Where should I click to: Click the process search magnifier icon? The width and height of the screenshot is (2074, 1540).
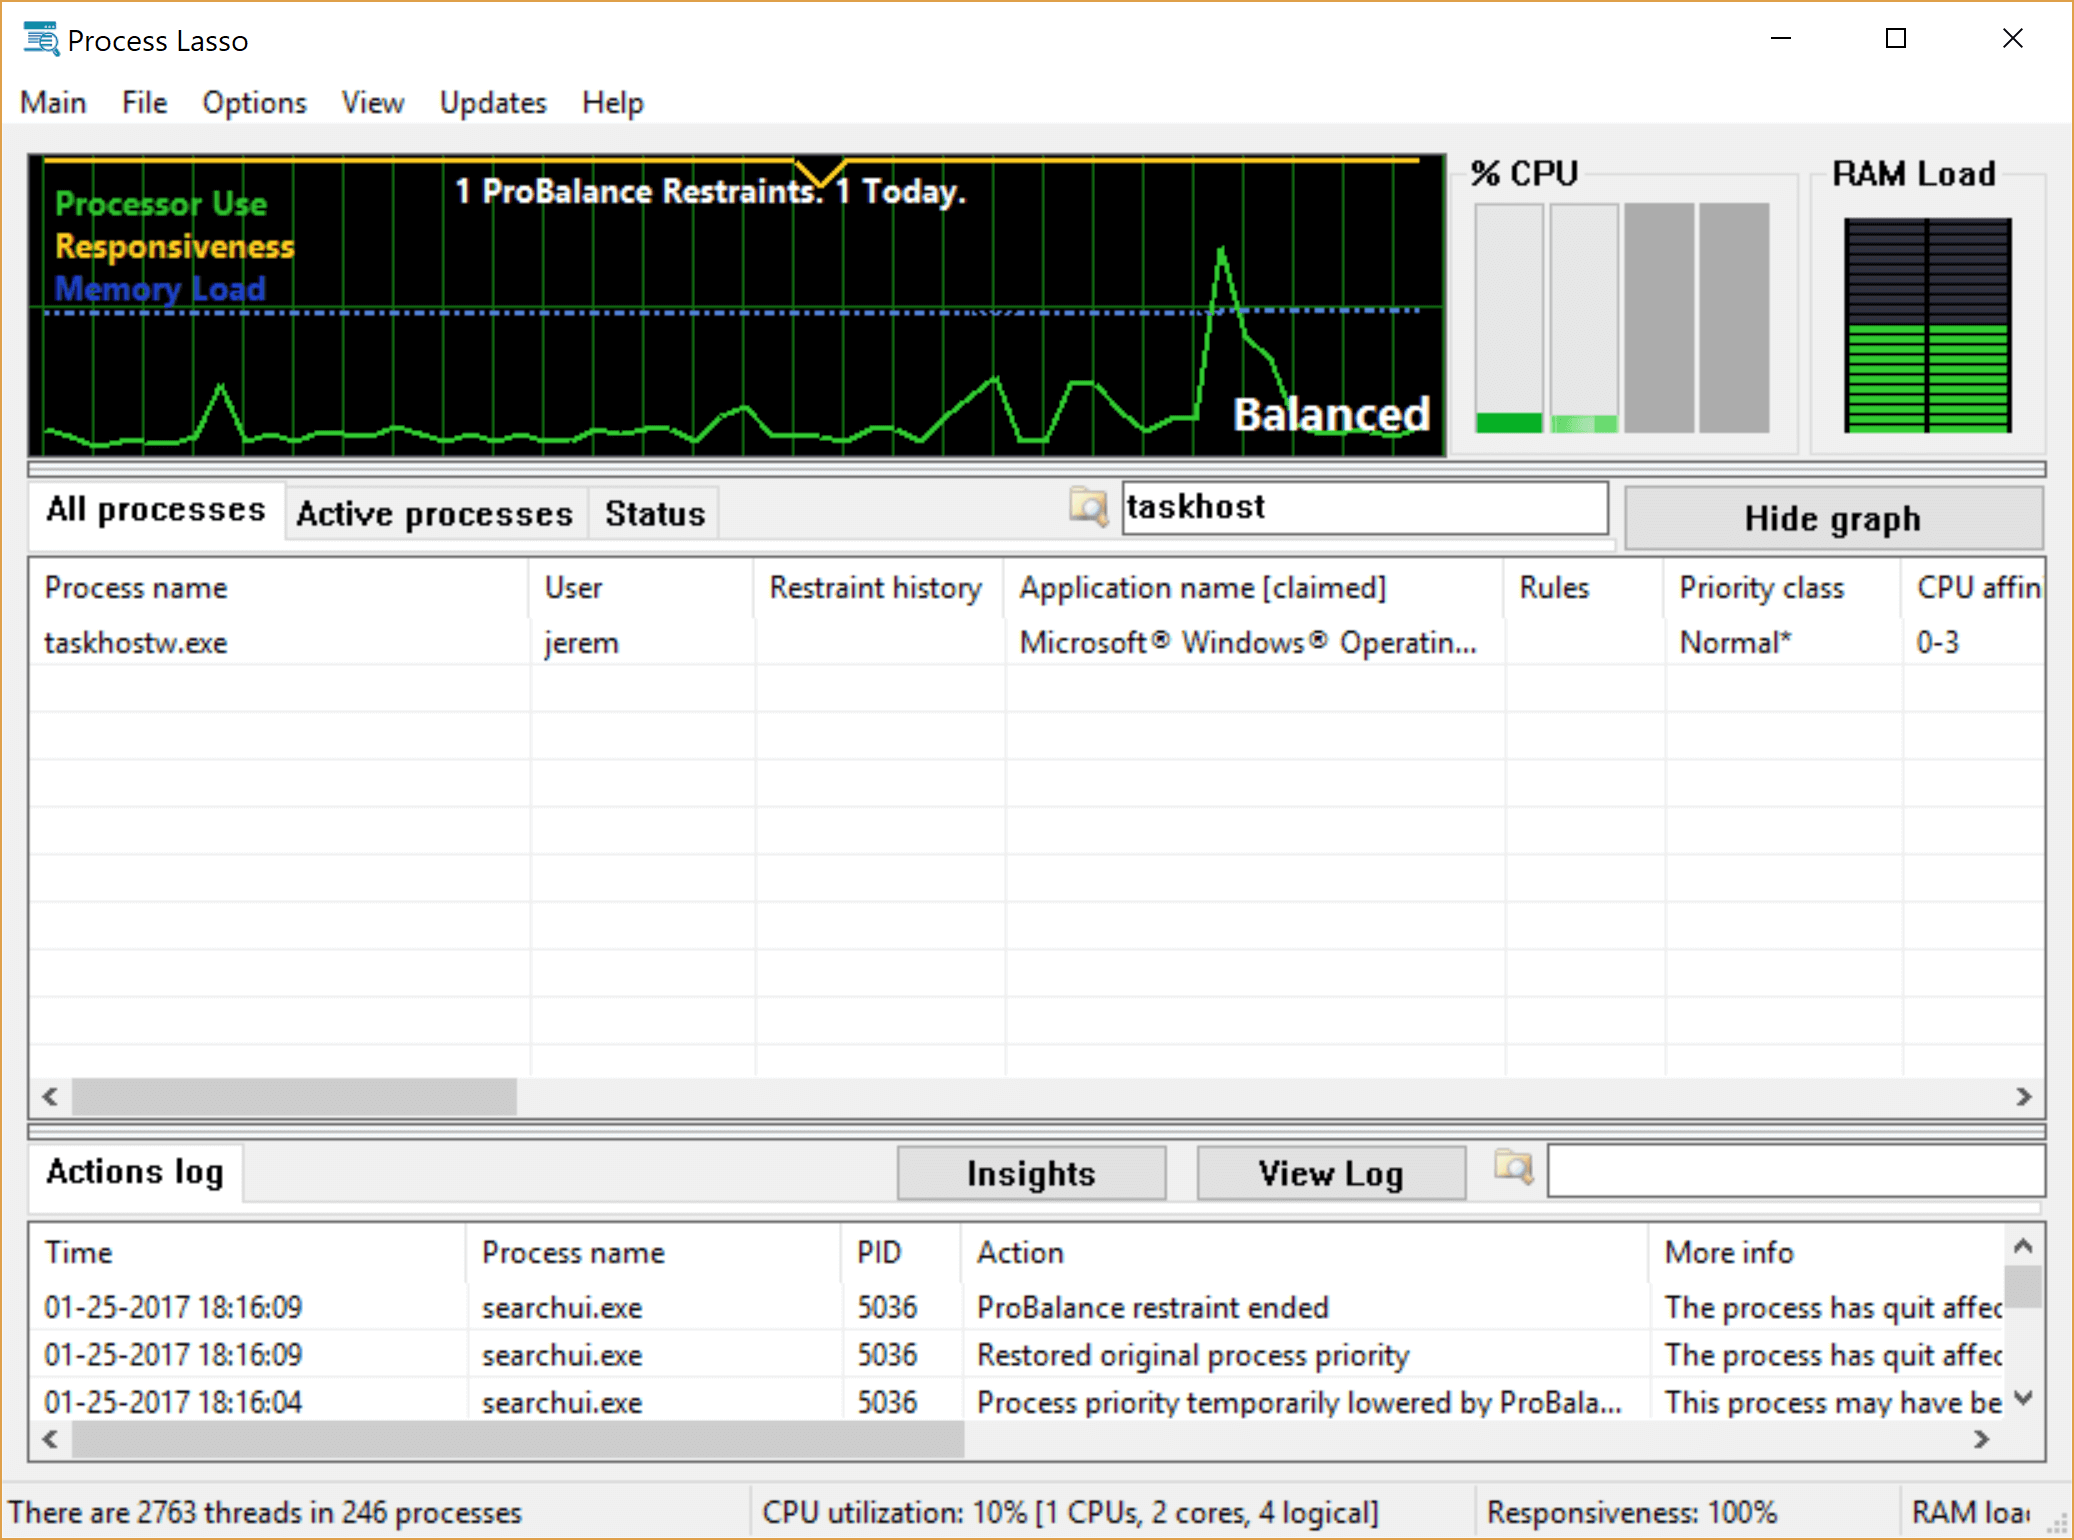[x=1088, y=507]
